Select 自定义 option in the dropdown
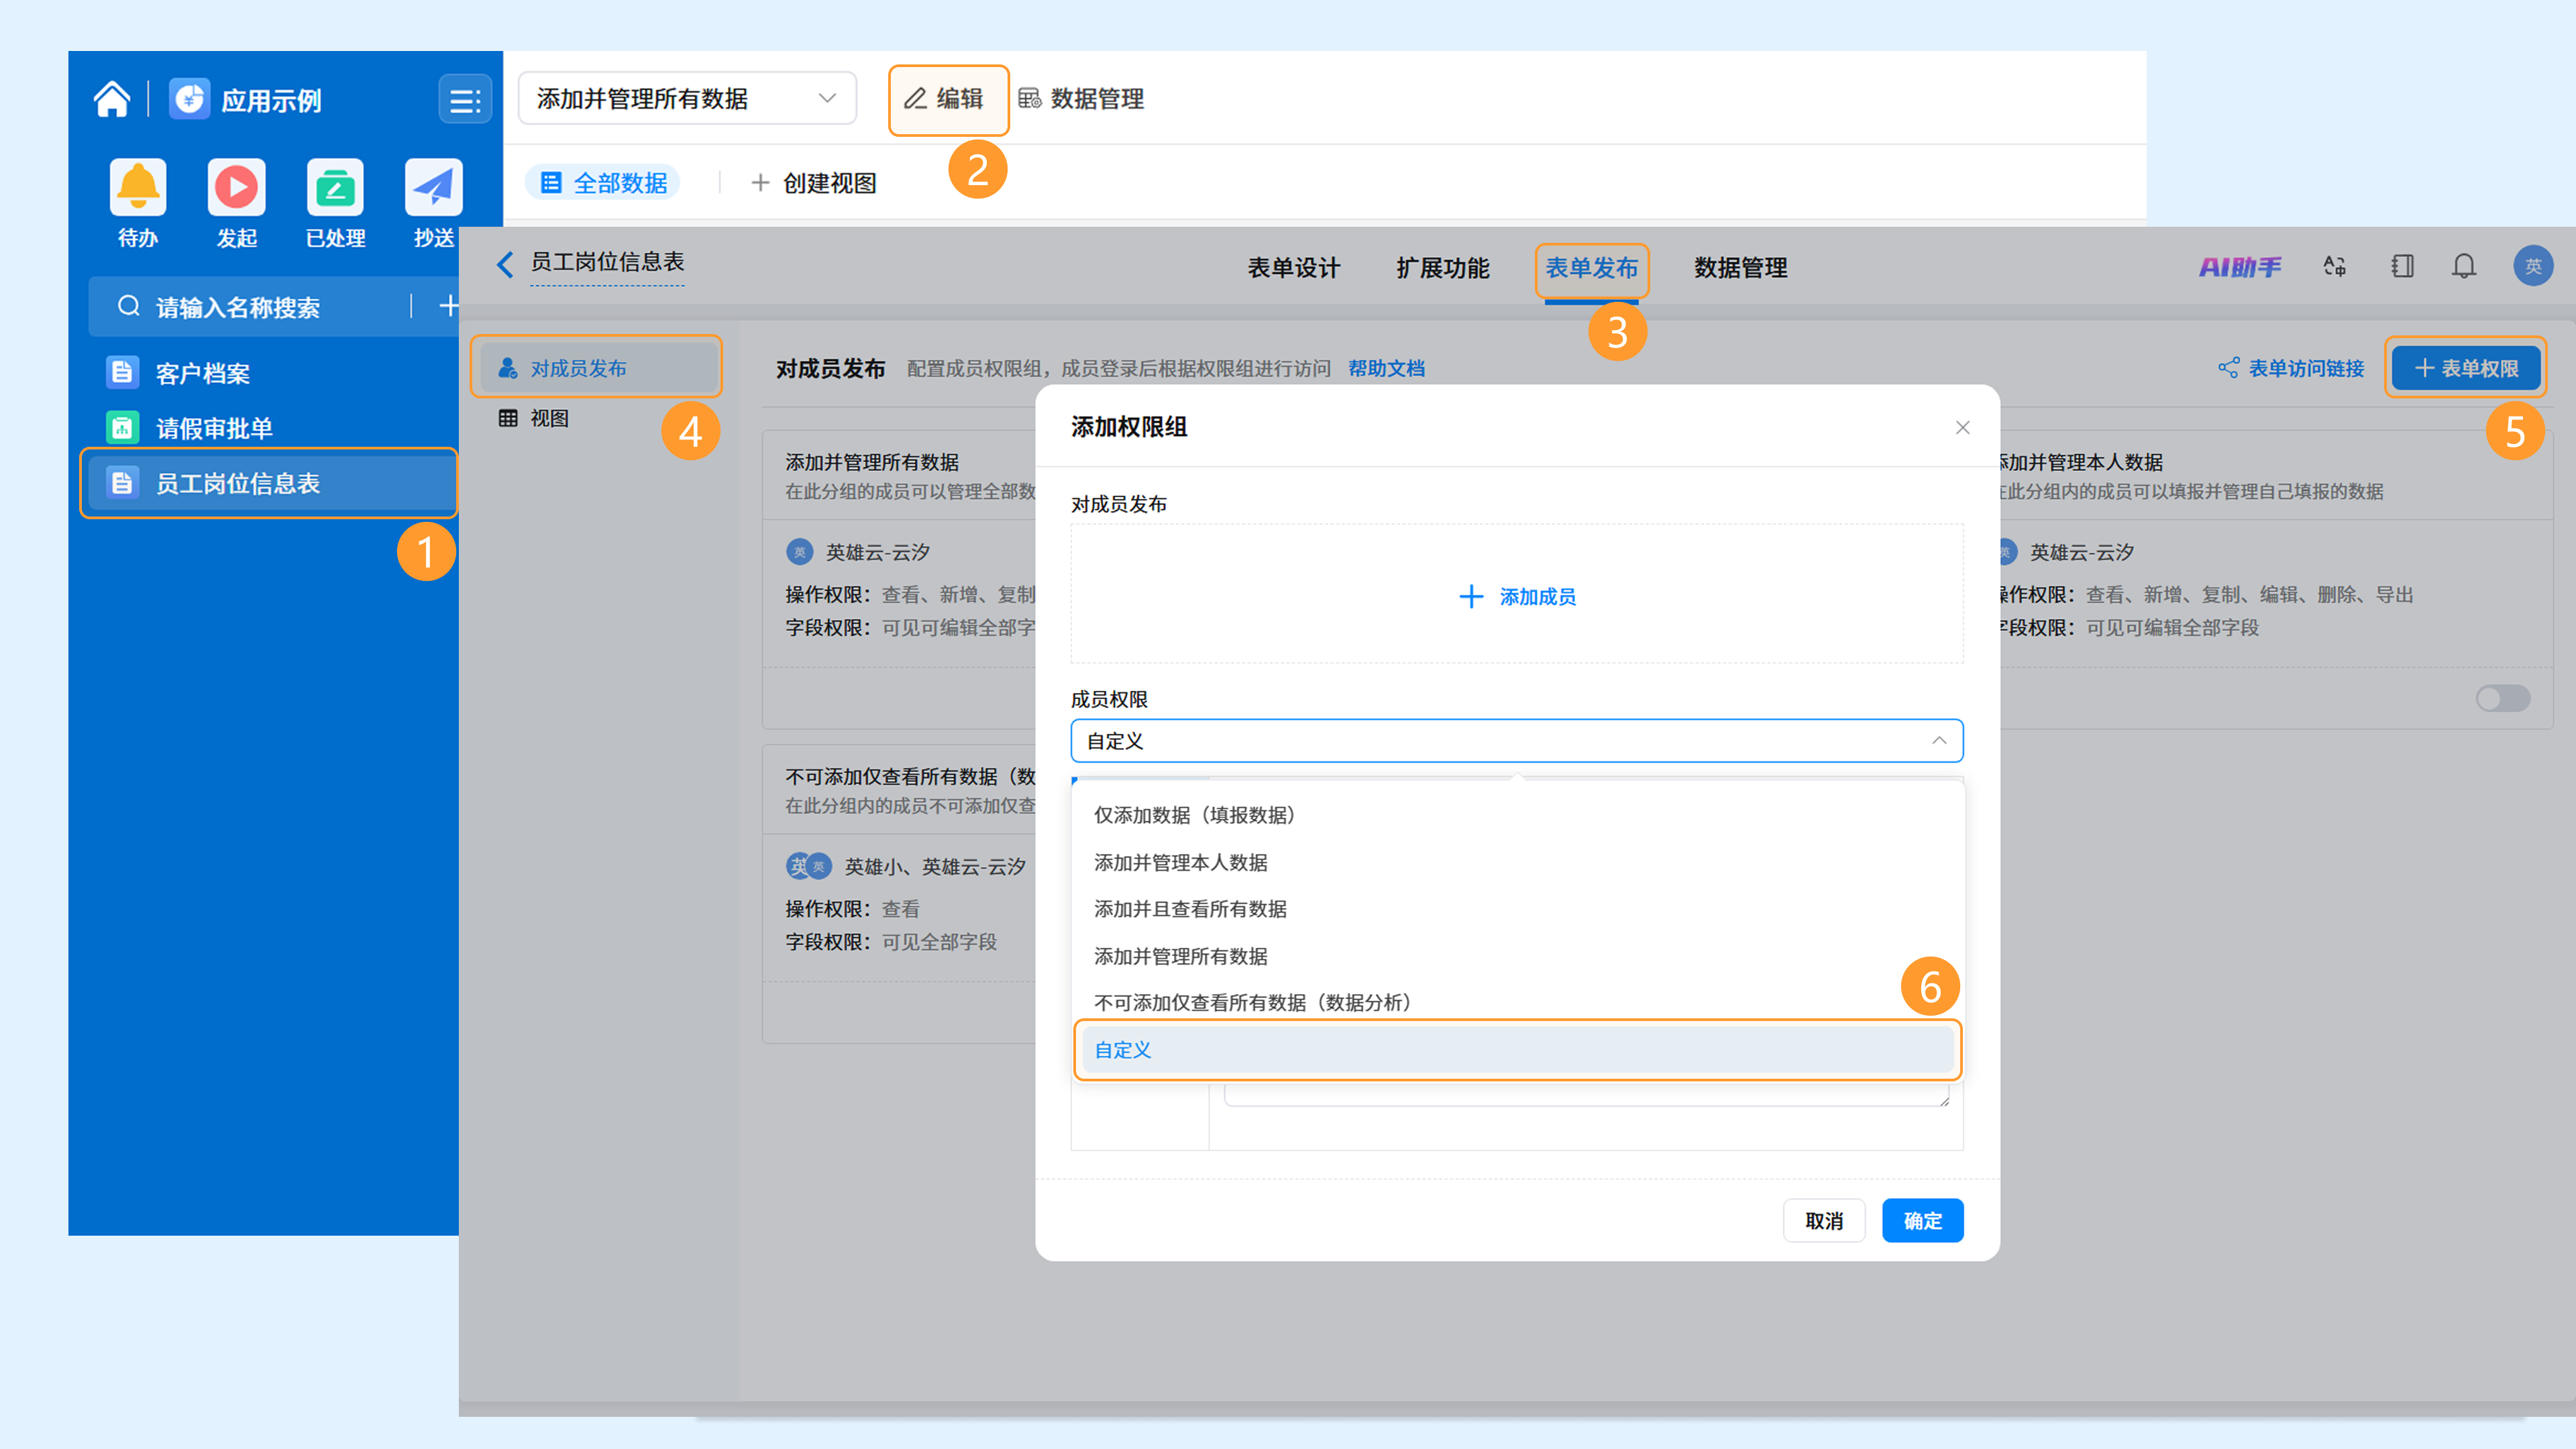Screen dimensions: 2576x1449 pyautogui.click(x=1518, y=1050)
